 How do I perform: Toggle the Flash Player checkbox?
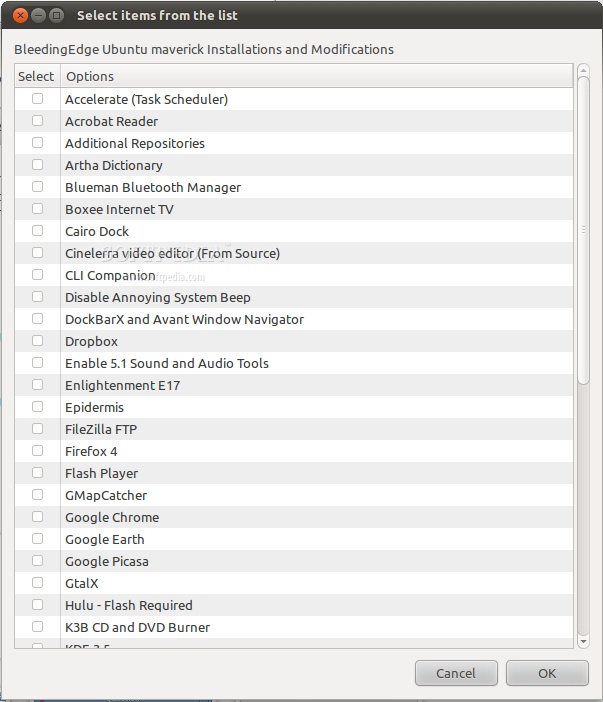[38, 473]
